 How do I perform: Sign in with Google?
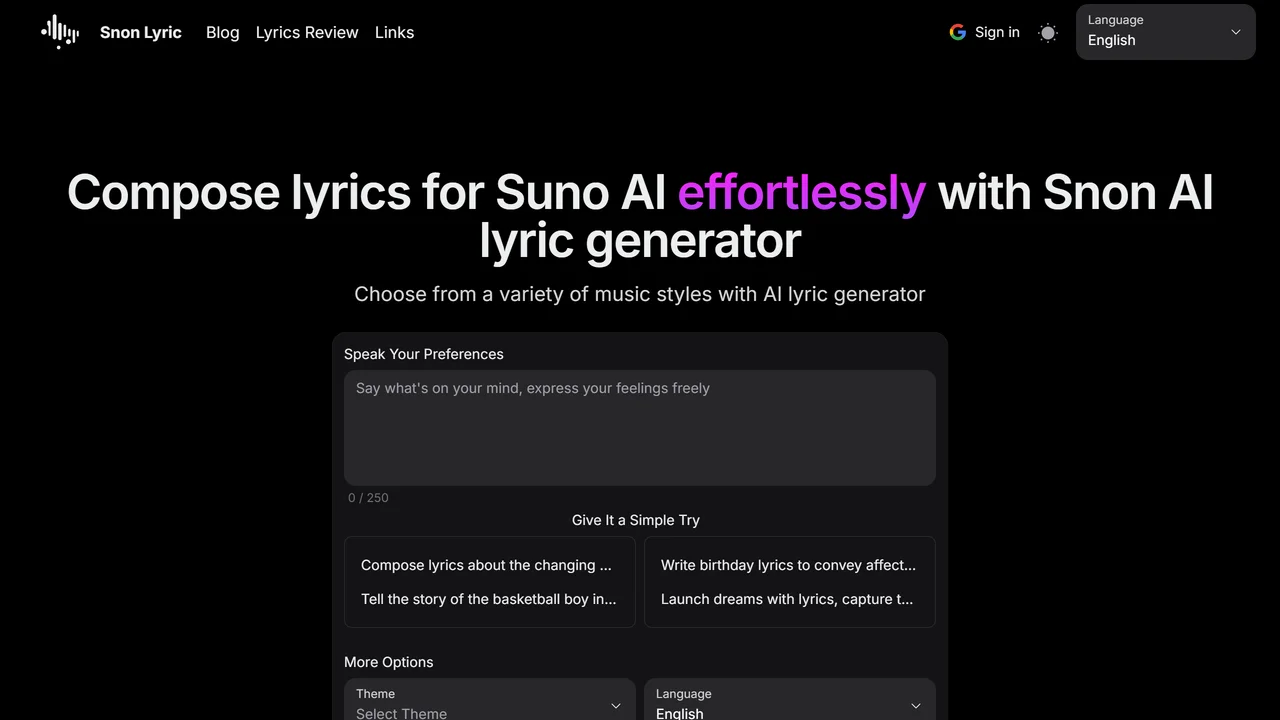click(x=985, y=32)
